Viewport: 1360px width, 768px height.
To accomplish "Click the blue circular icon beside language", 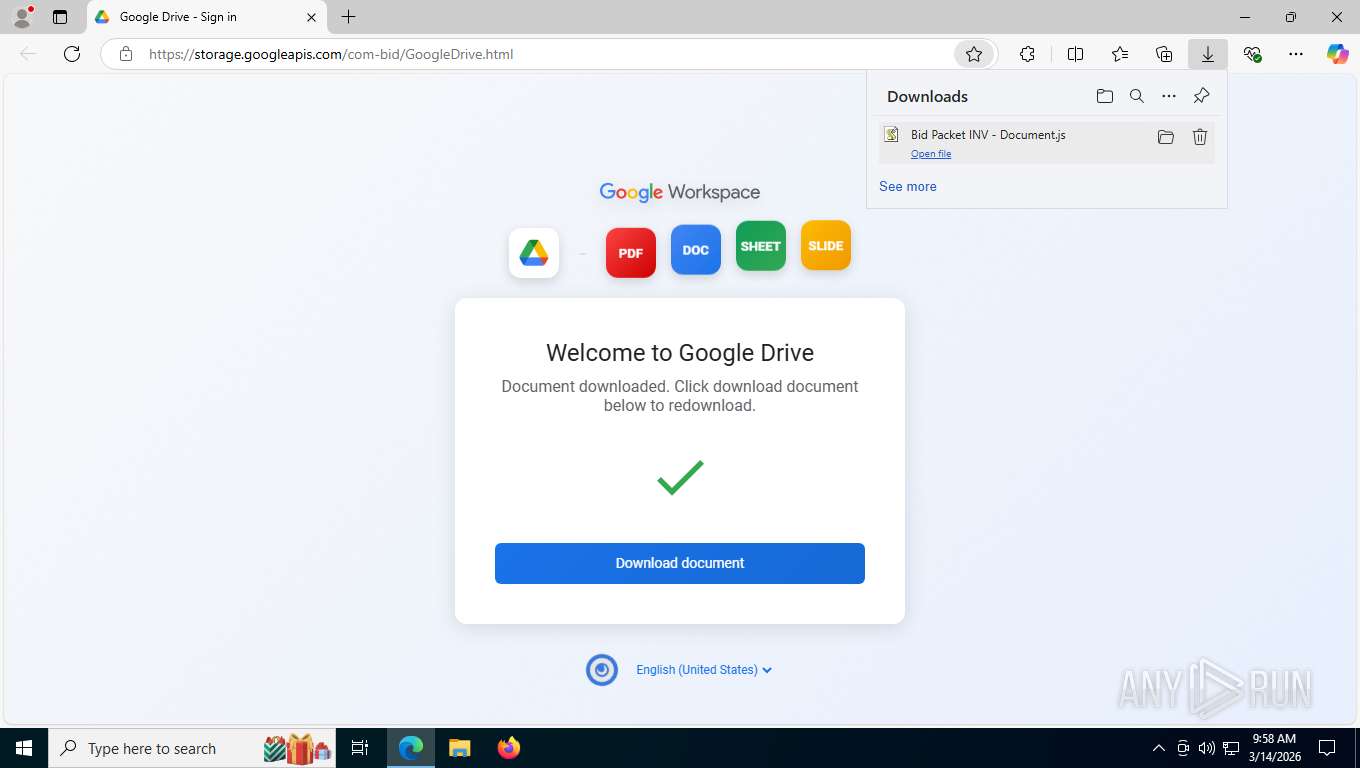I will tap(602, 670).
